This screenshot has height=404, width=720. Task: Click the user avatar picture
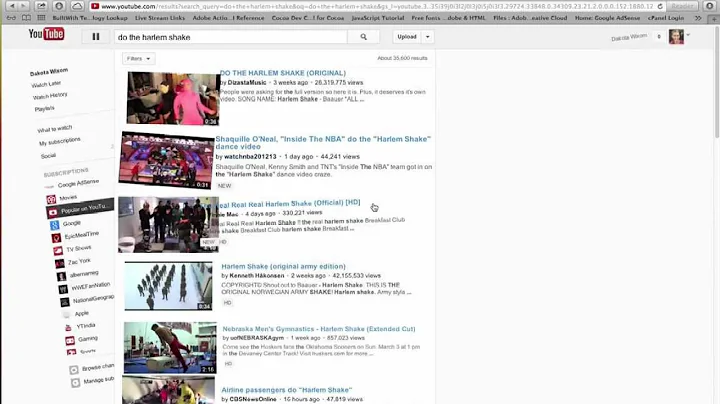[676, 37]
